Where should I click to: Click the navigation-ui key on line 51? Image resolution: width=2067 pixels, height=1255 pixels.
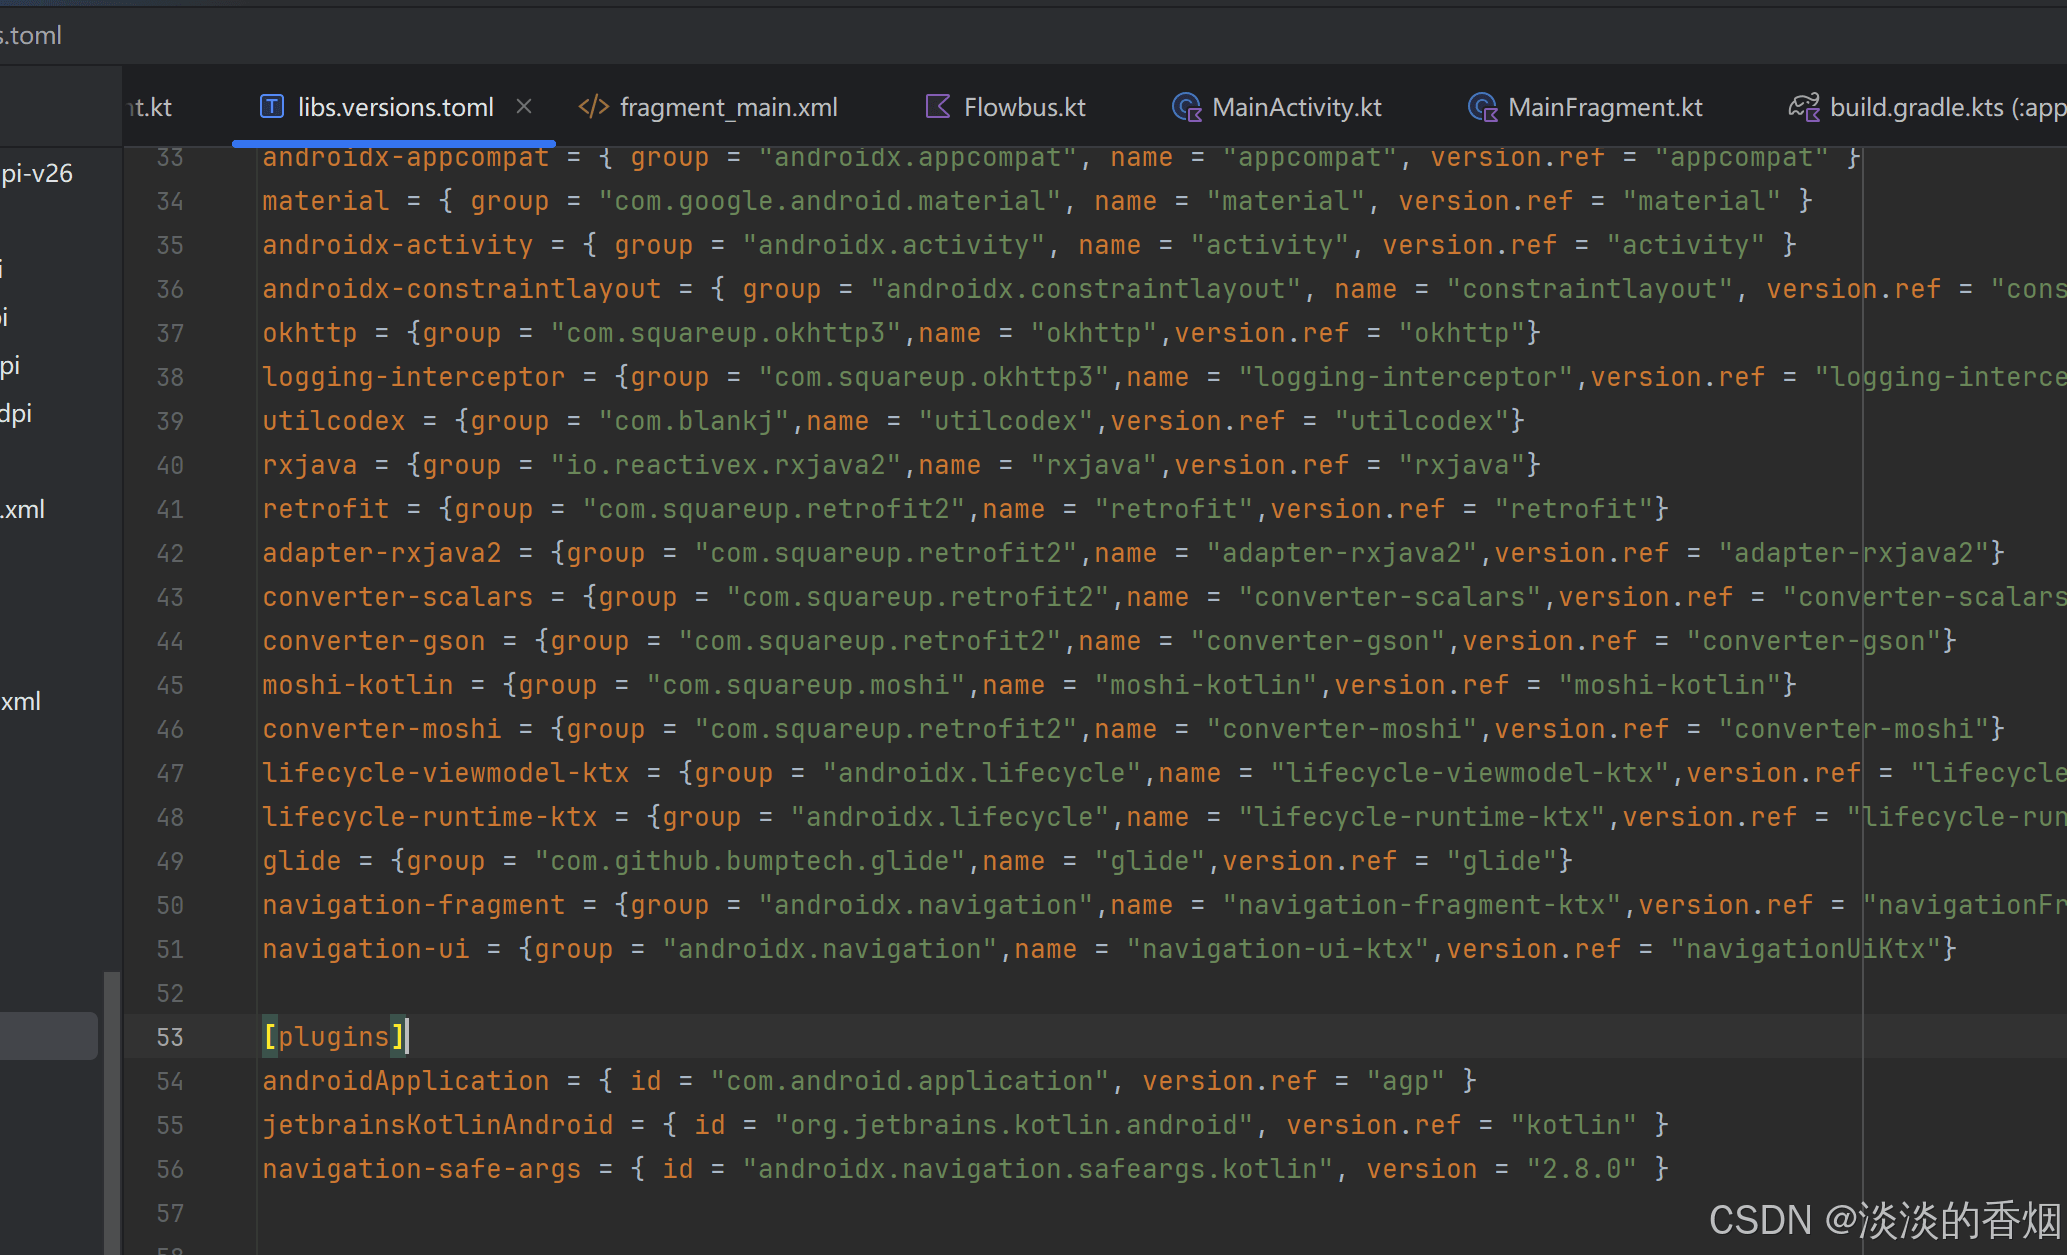point(366,949)
